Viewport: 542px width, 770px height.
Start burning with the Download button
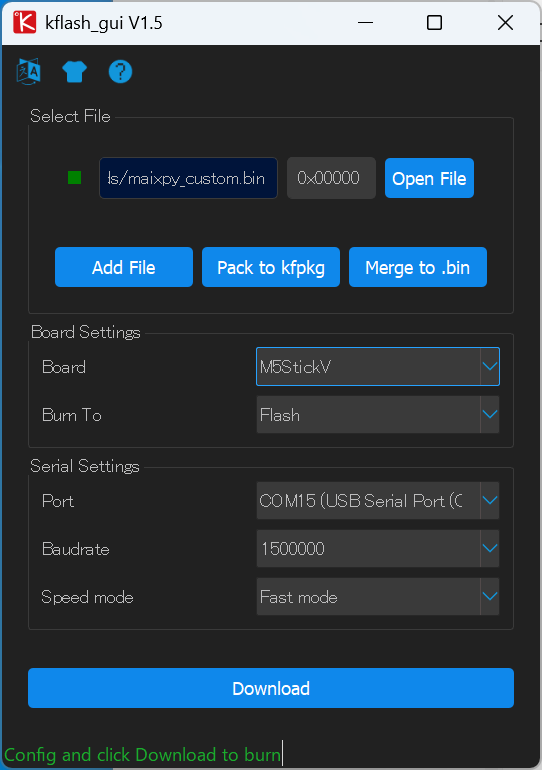click(271, 688)
